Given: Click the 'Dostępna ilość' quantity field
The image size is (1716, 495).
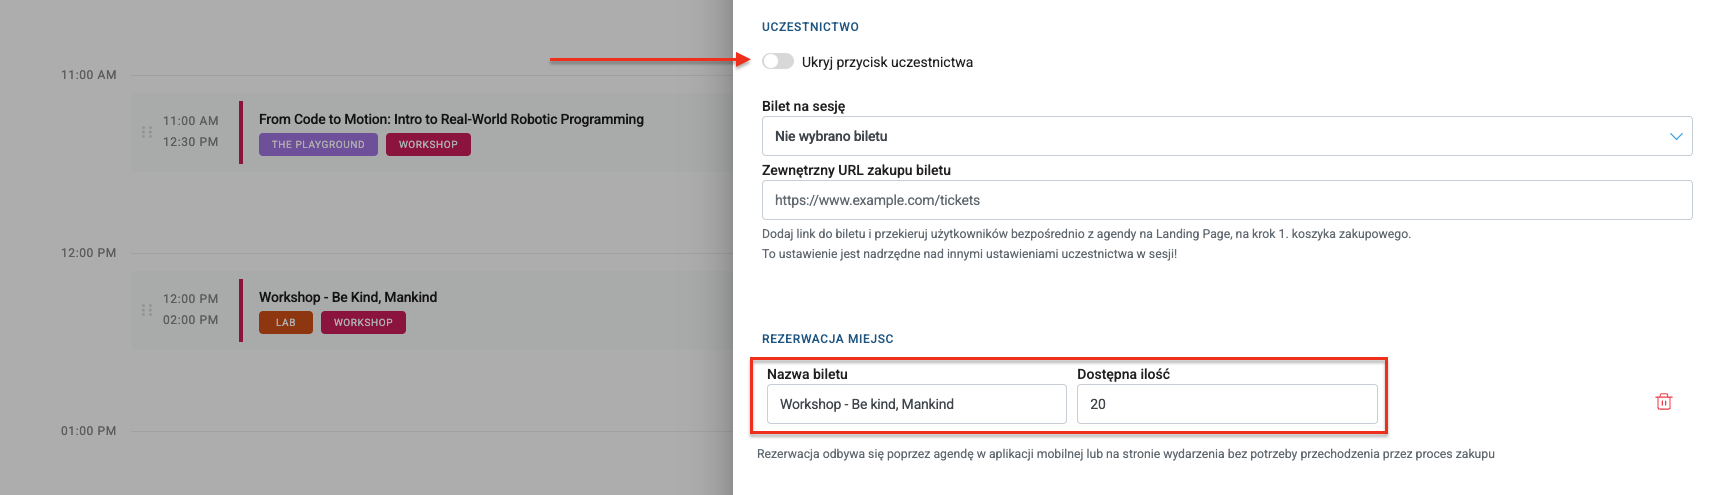Looking at the screenshot, I should (1226, 404).
